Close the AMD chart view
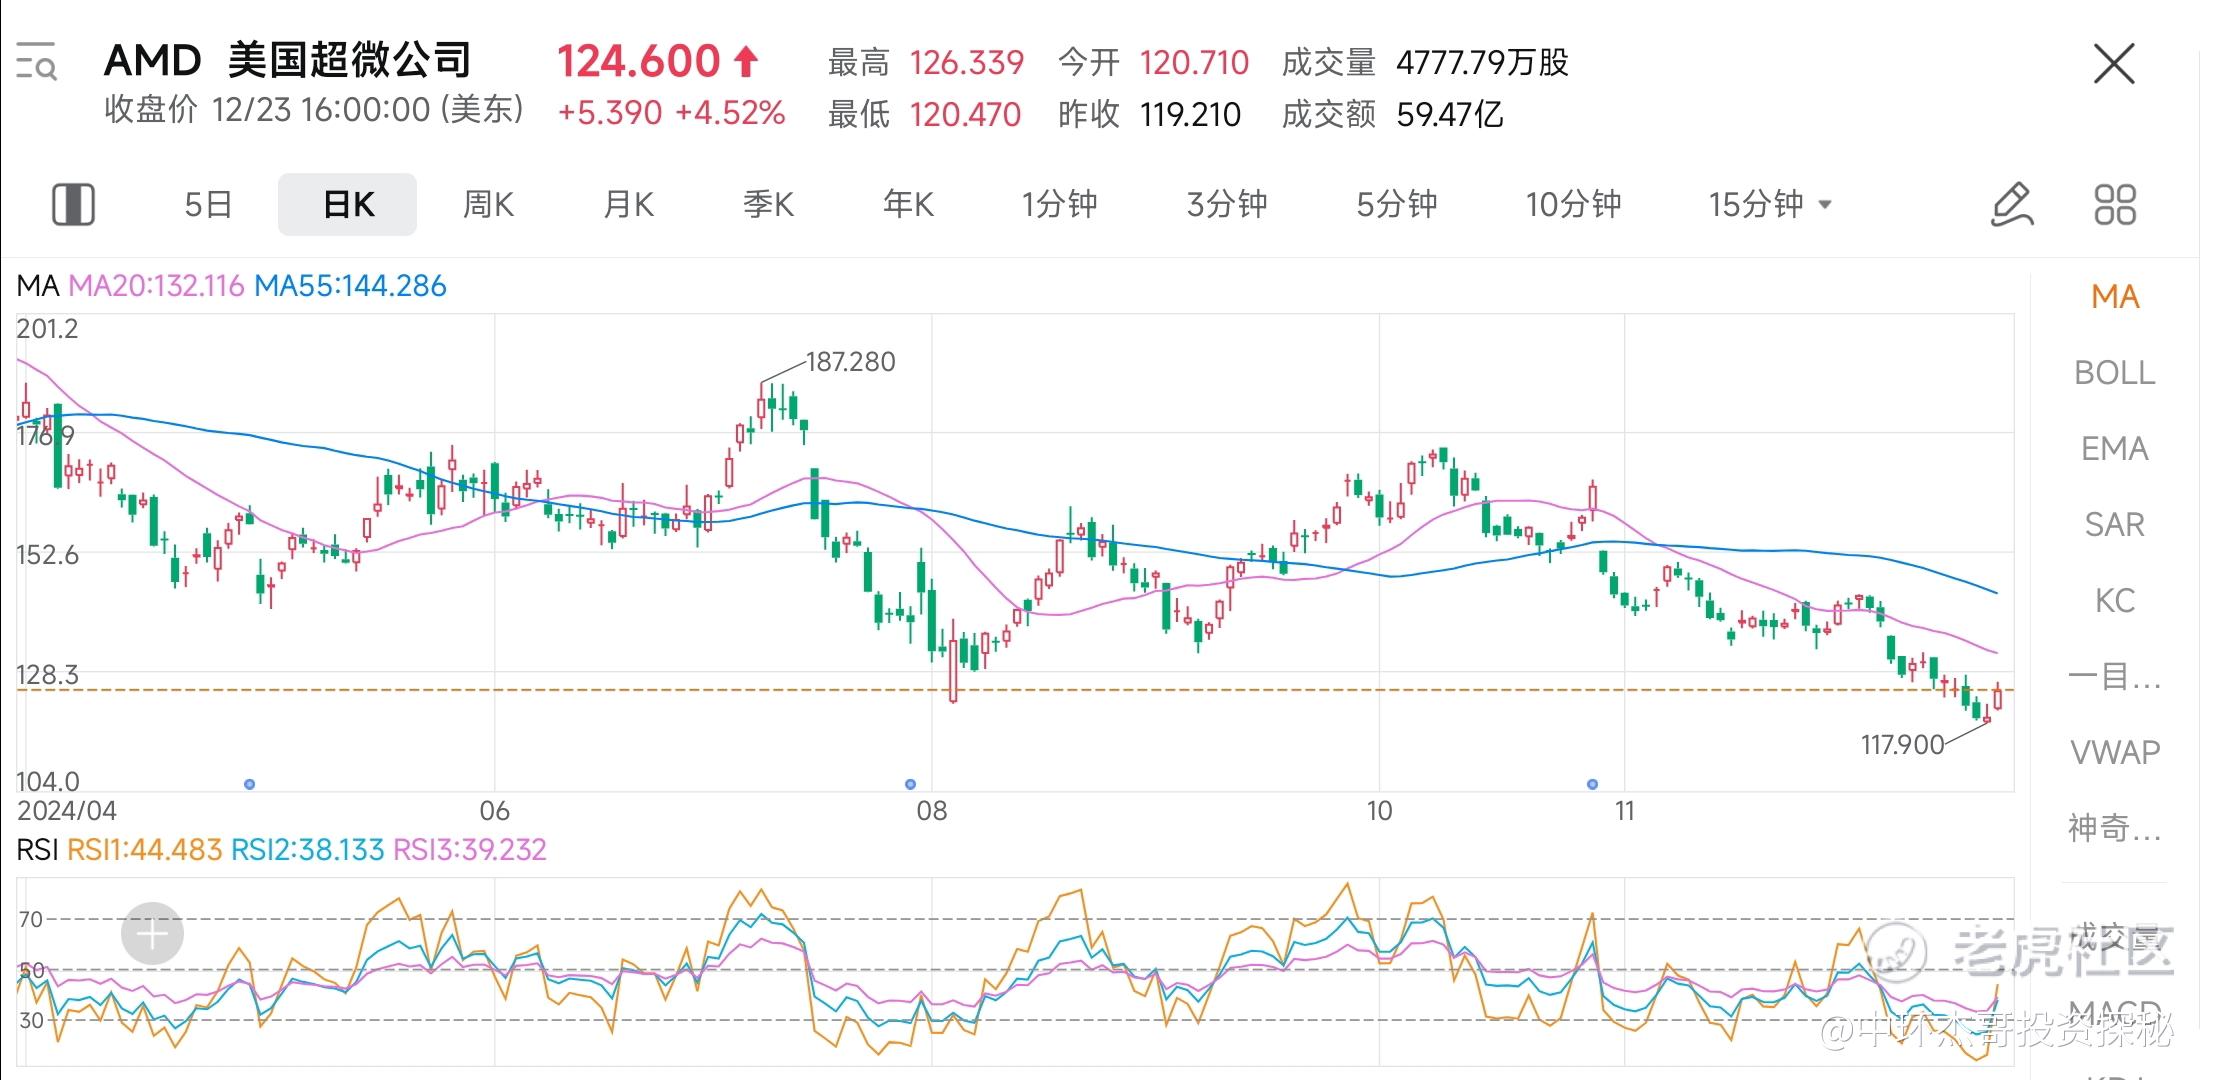This screenshot has width=2218, height=1080. tap(2114, 64)
